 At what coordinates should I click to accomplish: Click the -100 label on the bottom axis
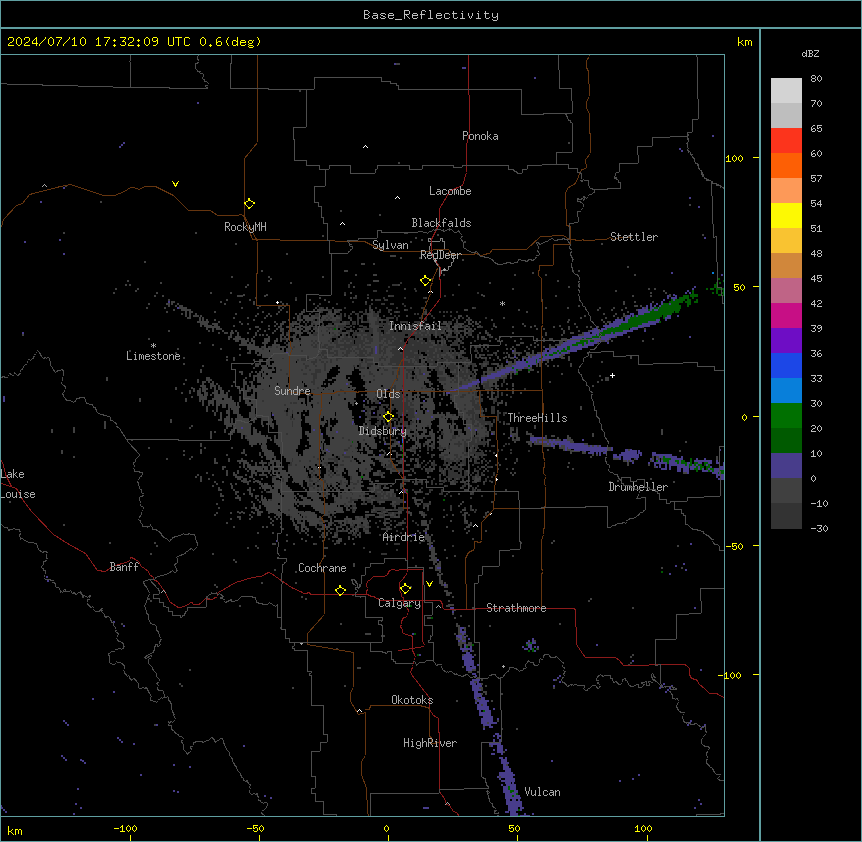point(125,828)
